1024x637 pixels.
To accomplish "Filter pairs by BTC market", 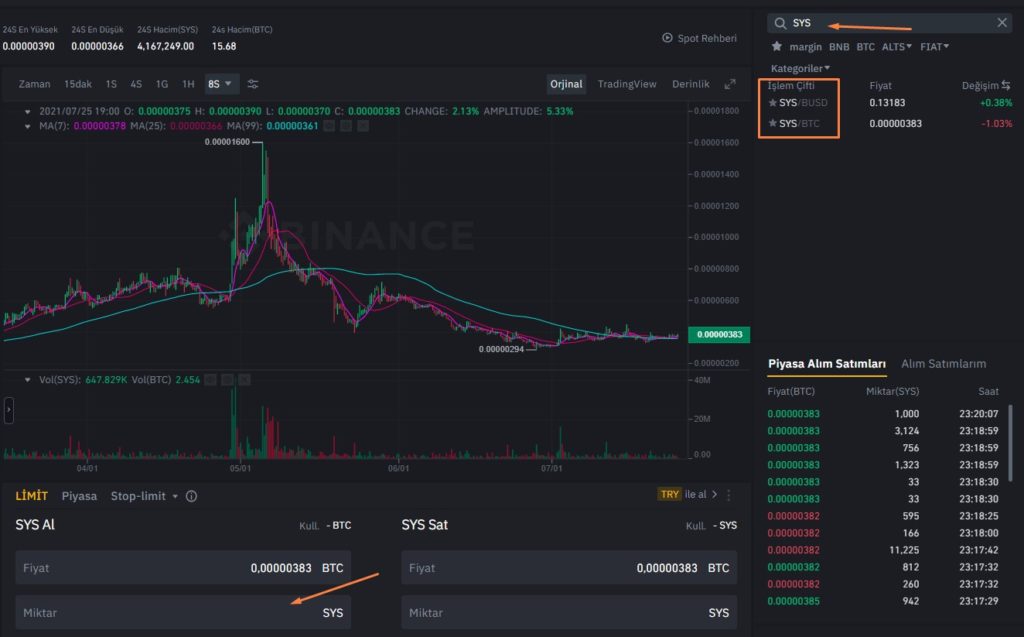I will (x=865, y=47).
